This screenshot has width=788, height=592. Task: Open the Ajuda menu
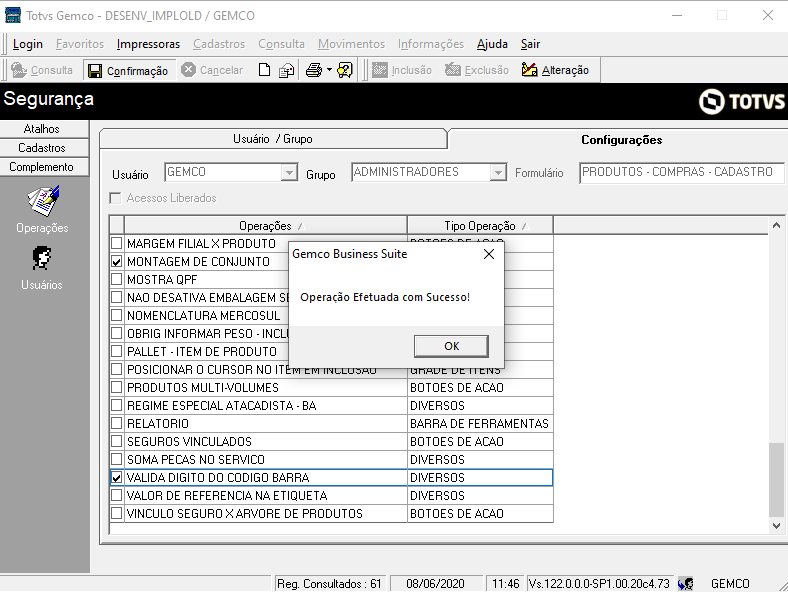tap(492, 44)
